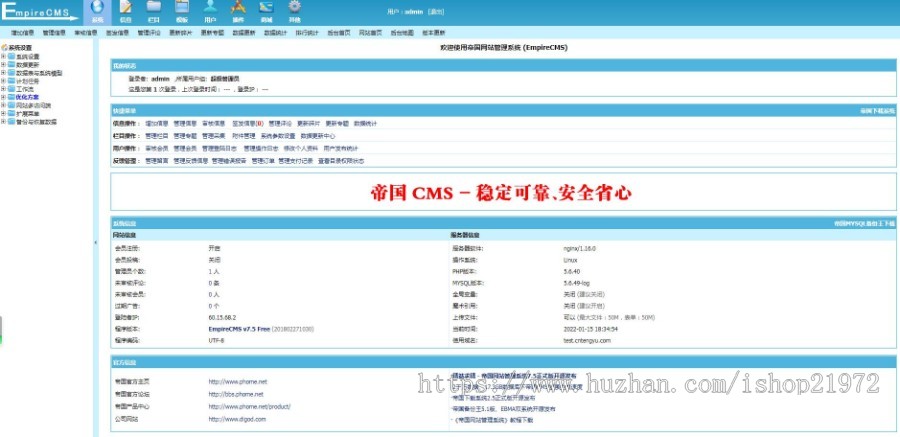Click the folder icon beside 数据更新 tree node
Image resolution: width=900 pixels, height=437 pixels.
pyautogui.click(x=11, y=65)
